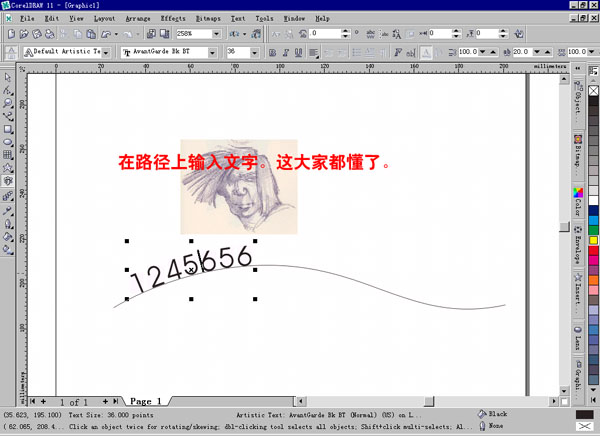Choose the Eyedropper tool

8,210
